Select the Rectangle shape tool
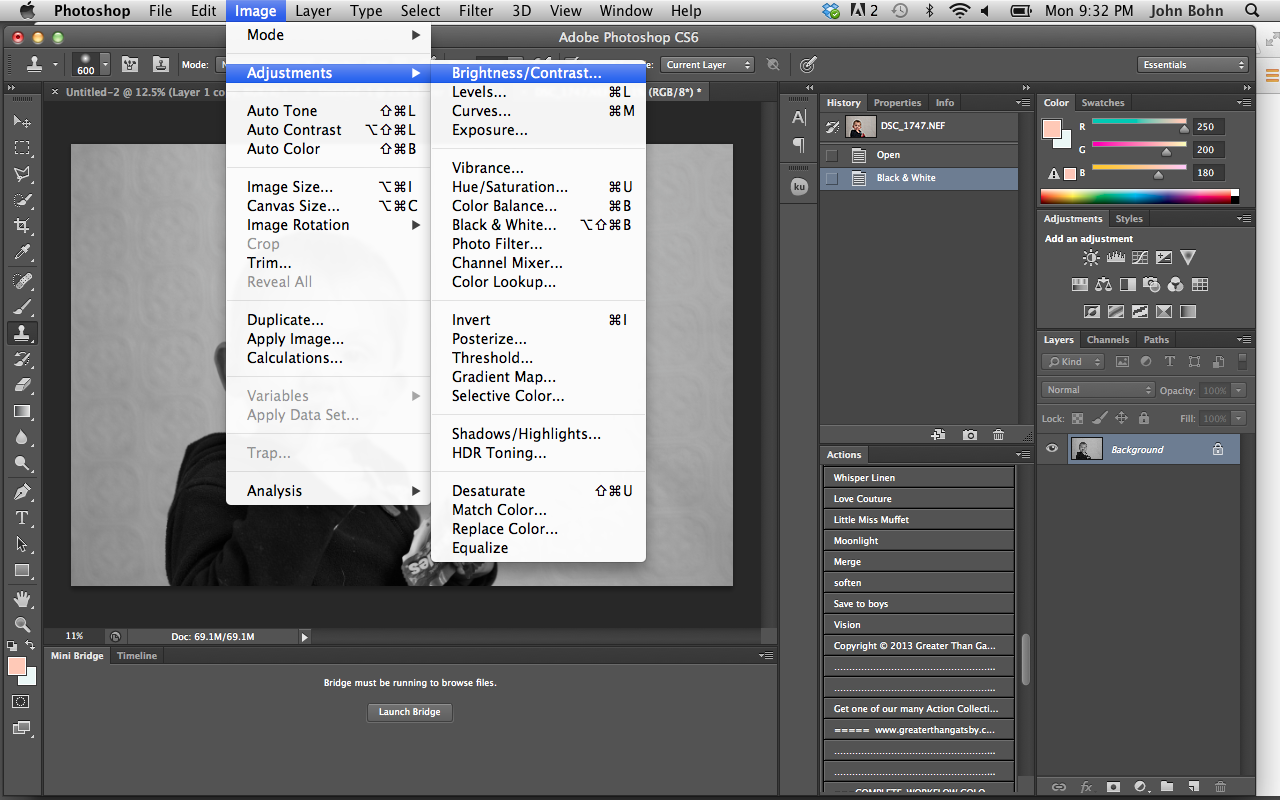Image resolution: width=1280 pixels, height=800 pixels. [22, 570]
